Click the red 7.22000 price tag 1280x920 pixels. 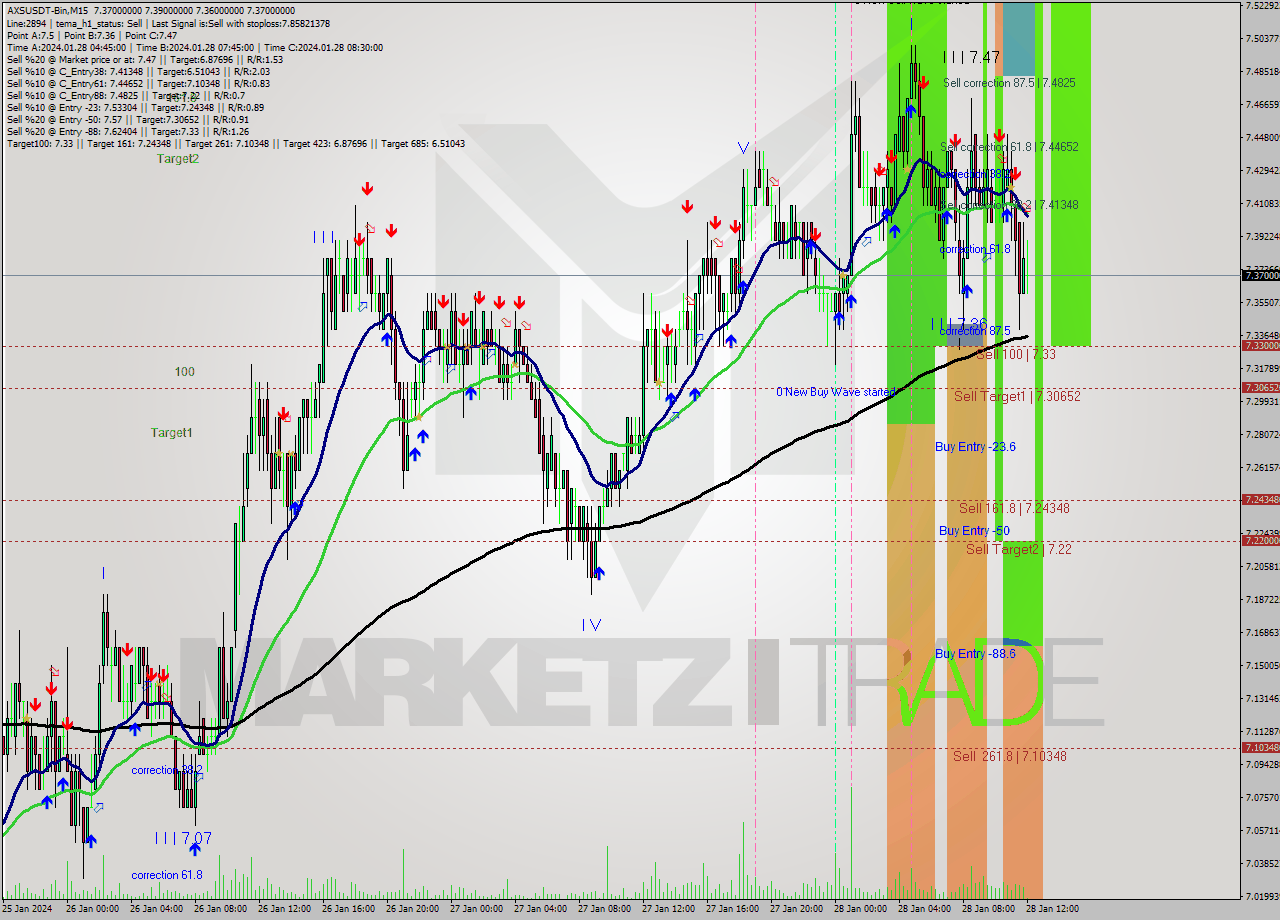[x=1260, y=540]
